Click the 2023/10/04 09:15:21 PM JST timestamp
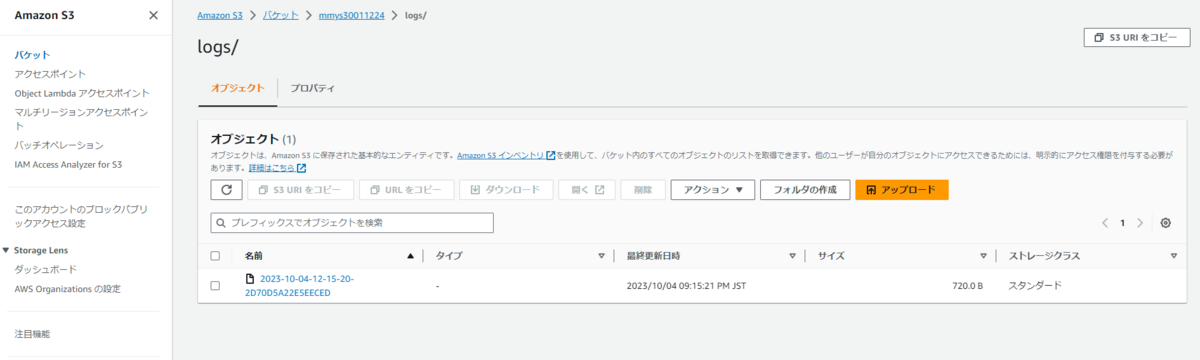 (686, 285)
